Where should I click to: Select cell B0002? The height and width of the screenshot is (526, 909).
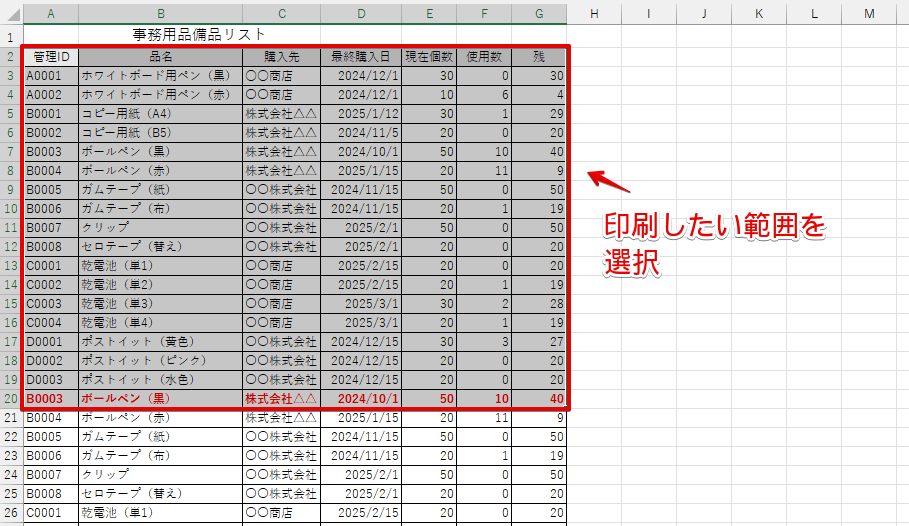tap(51, 133)
